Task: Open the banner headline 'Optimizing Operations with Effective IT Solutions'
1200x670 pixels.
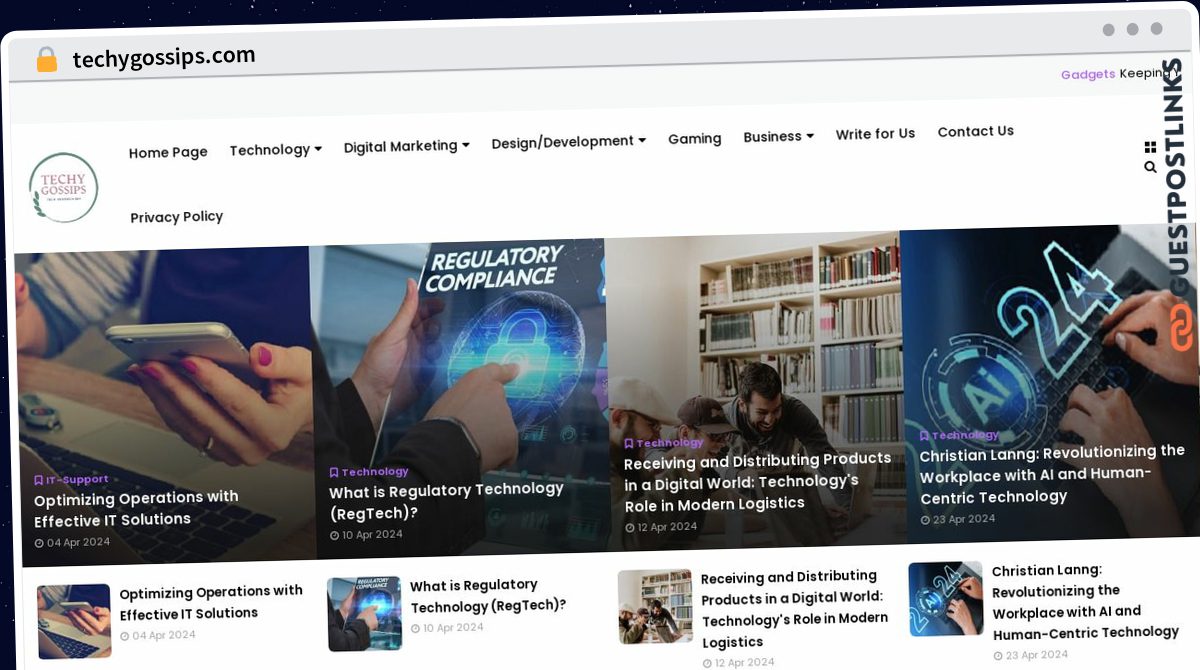Action: (x=137, y=509)
